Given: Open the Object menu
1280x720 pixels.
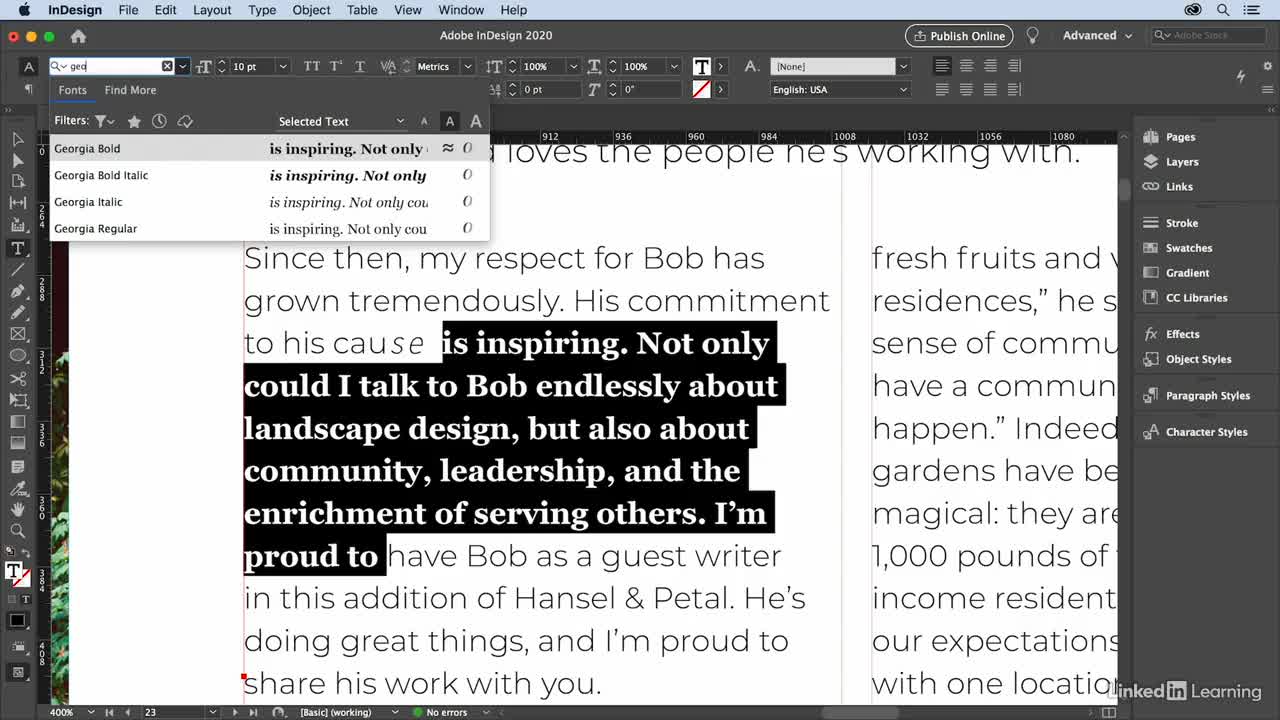Looking at the screenshot, I should [x=311, y=10].
